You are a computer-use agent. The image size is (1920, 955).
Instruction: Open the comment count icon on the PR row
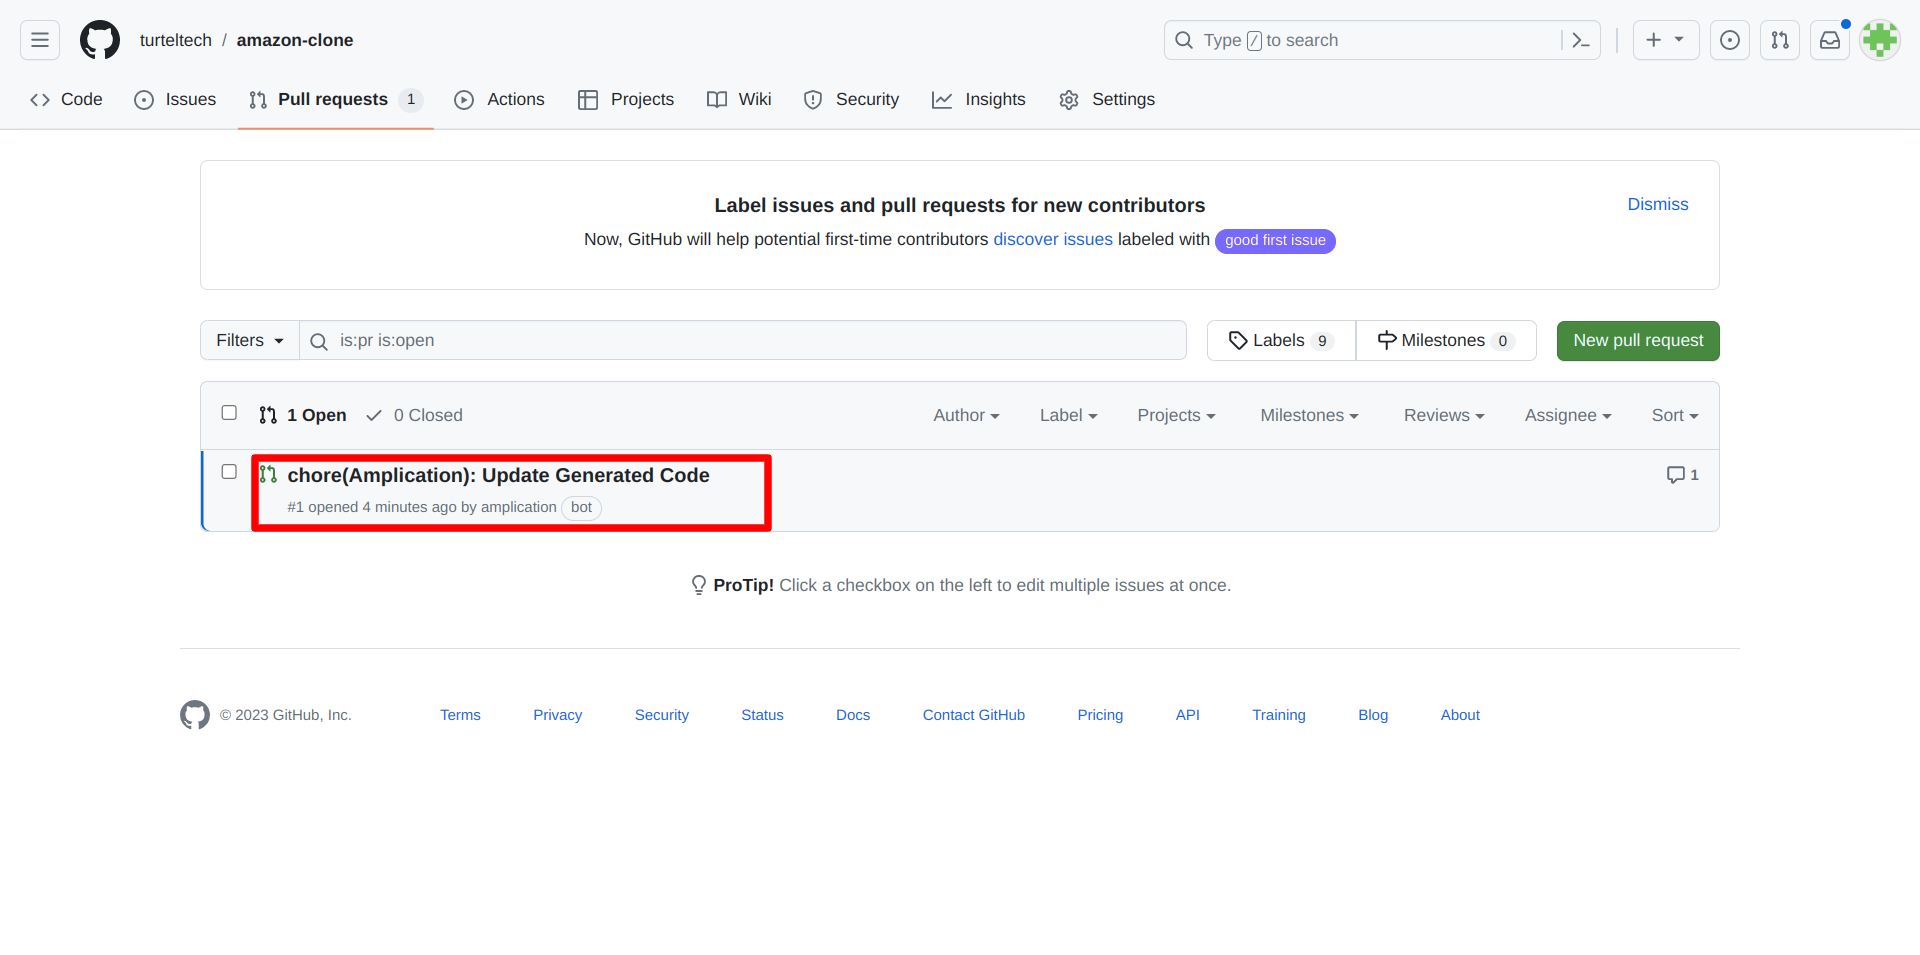tap(1677, 475)
